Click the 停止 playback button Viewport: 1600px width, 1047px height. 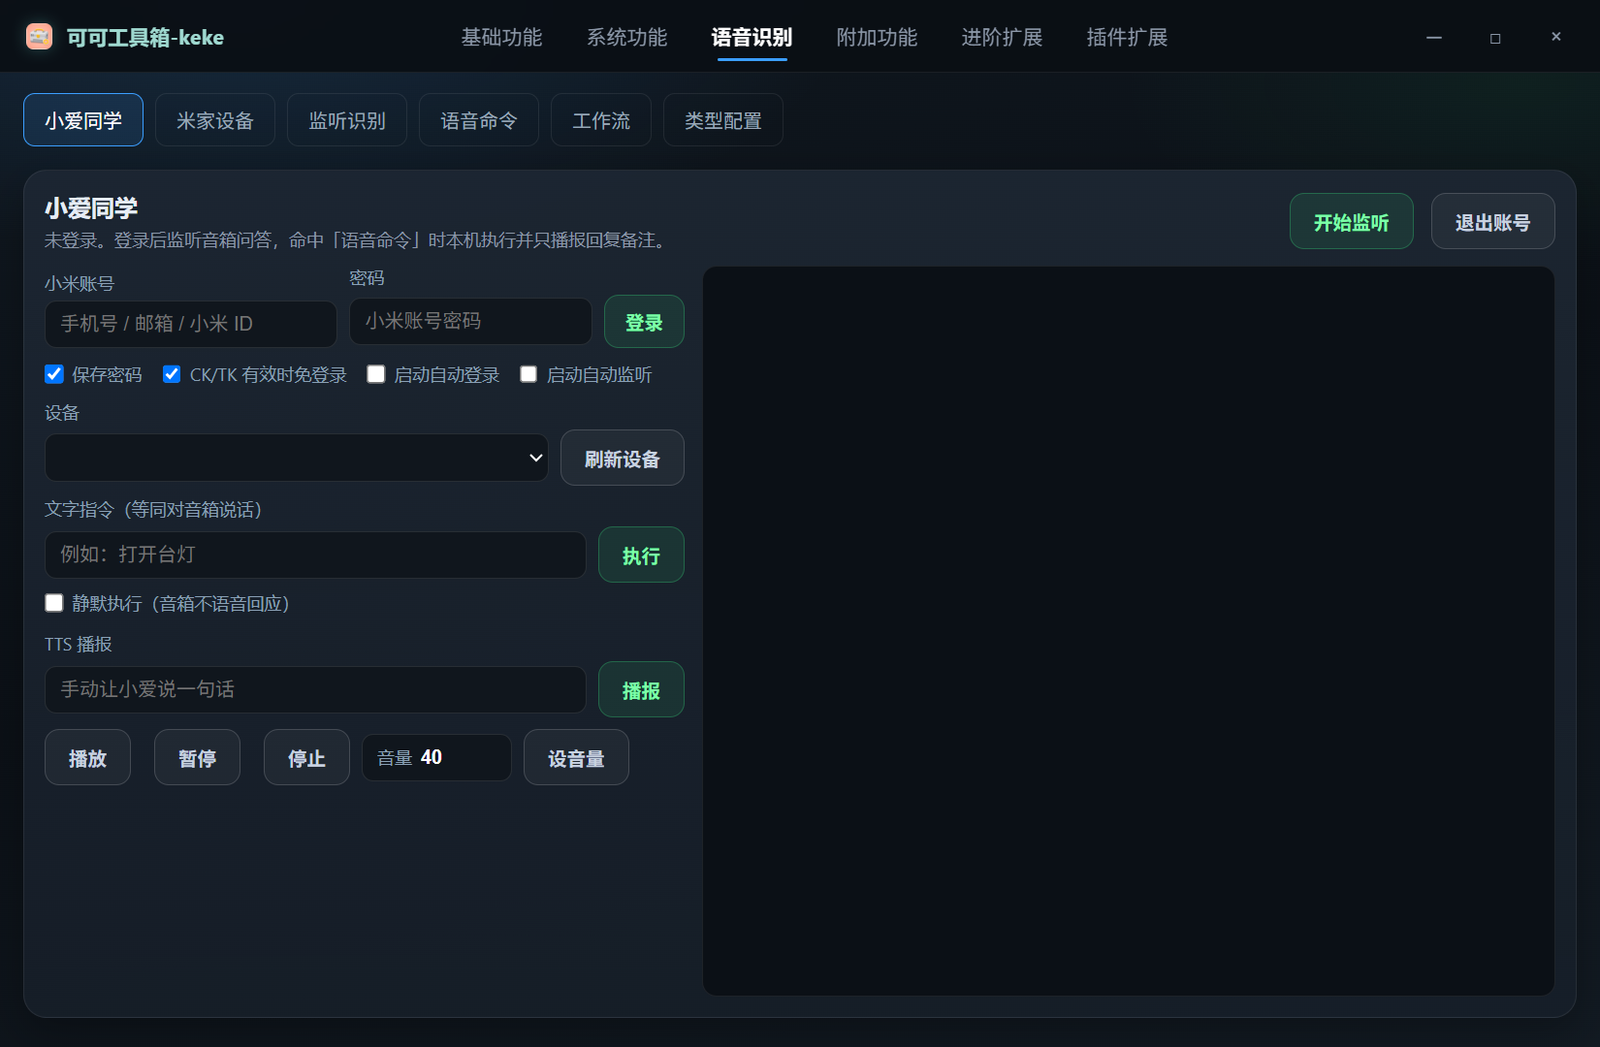(307, 758)
